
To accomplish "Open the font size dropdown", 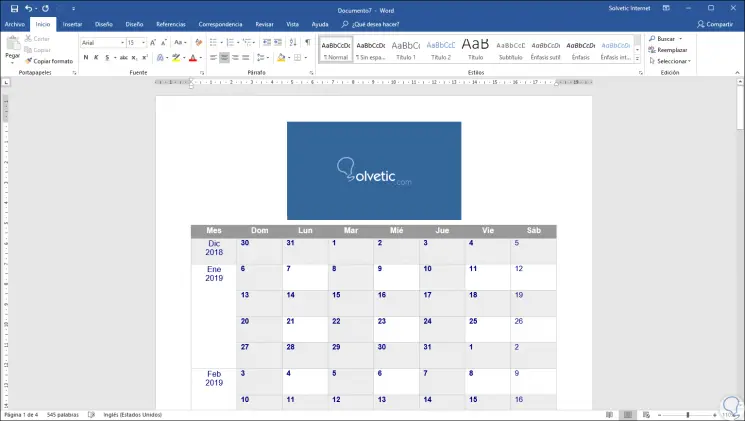I will 135,42.
